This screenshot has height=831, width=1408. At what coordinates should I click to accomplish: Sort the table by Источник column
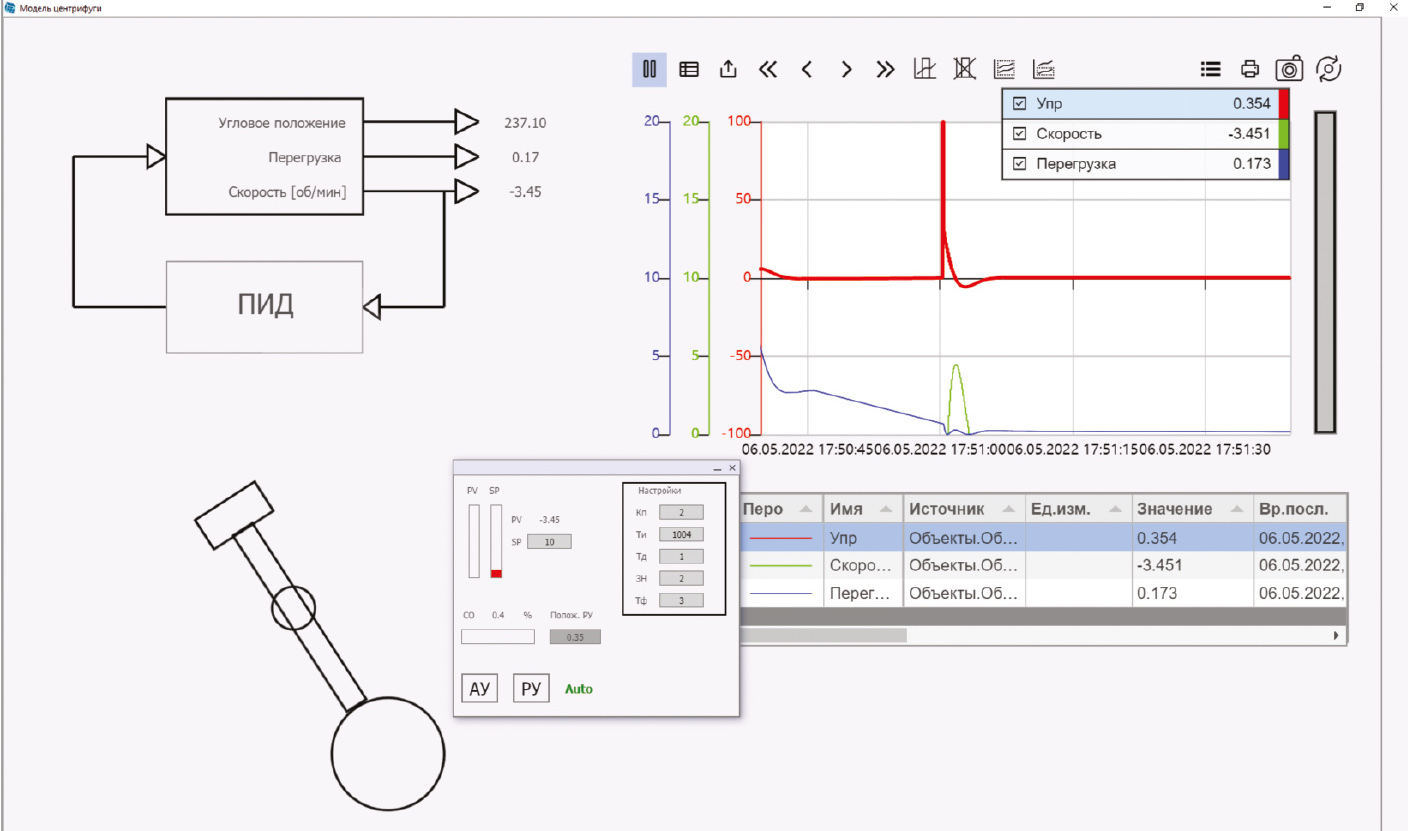965,509
